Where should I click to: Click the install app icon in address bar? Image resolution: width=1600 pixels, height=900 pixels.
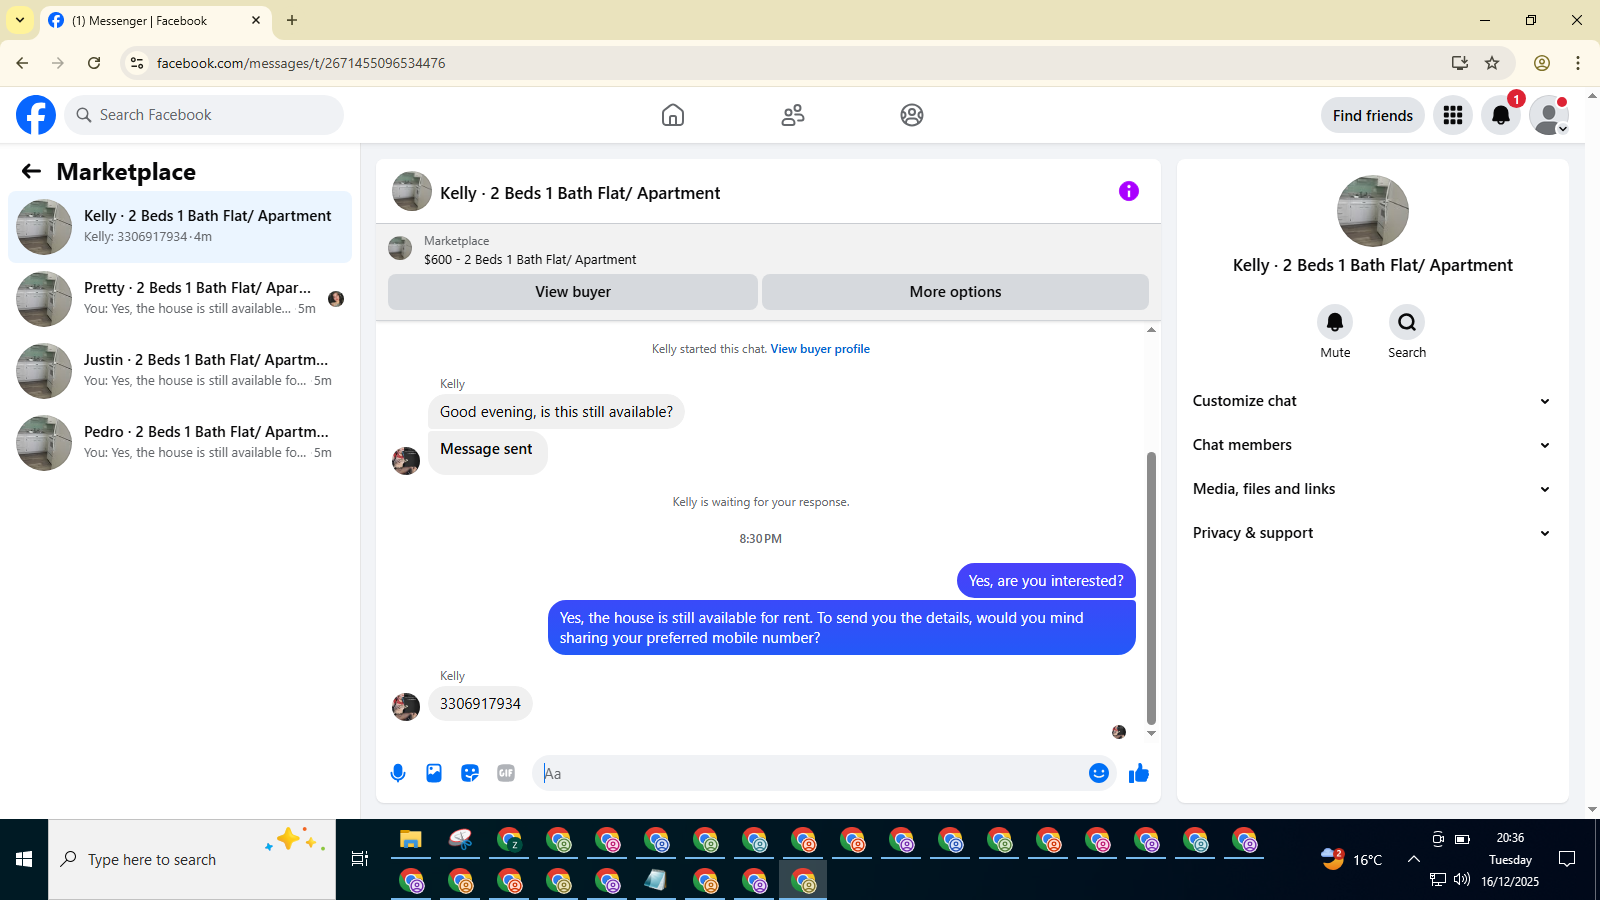coord(1460,63)
